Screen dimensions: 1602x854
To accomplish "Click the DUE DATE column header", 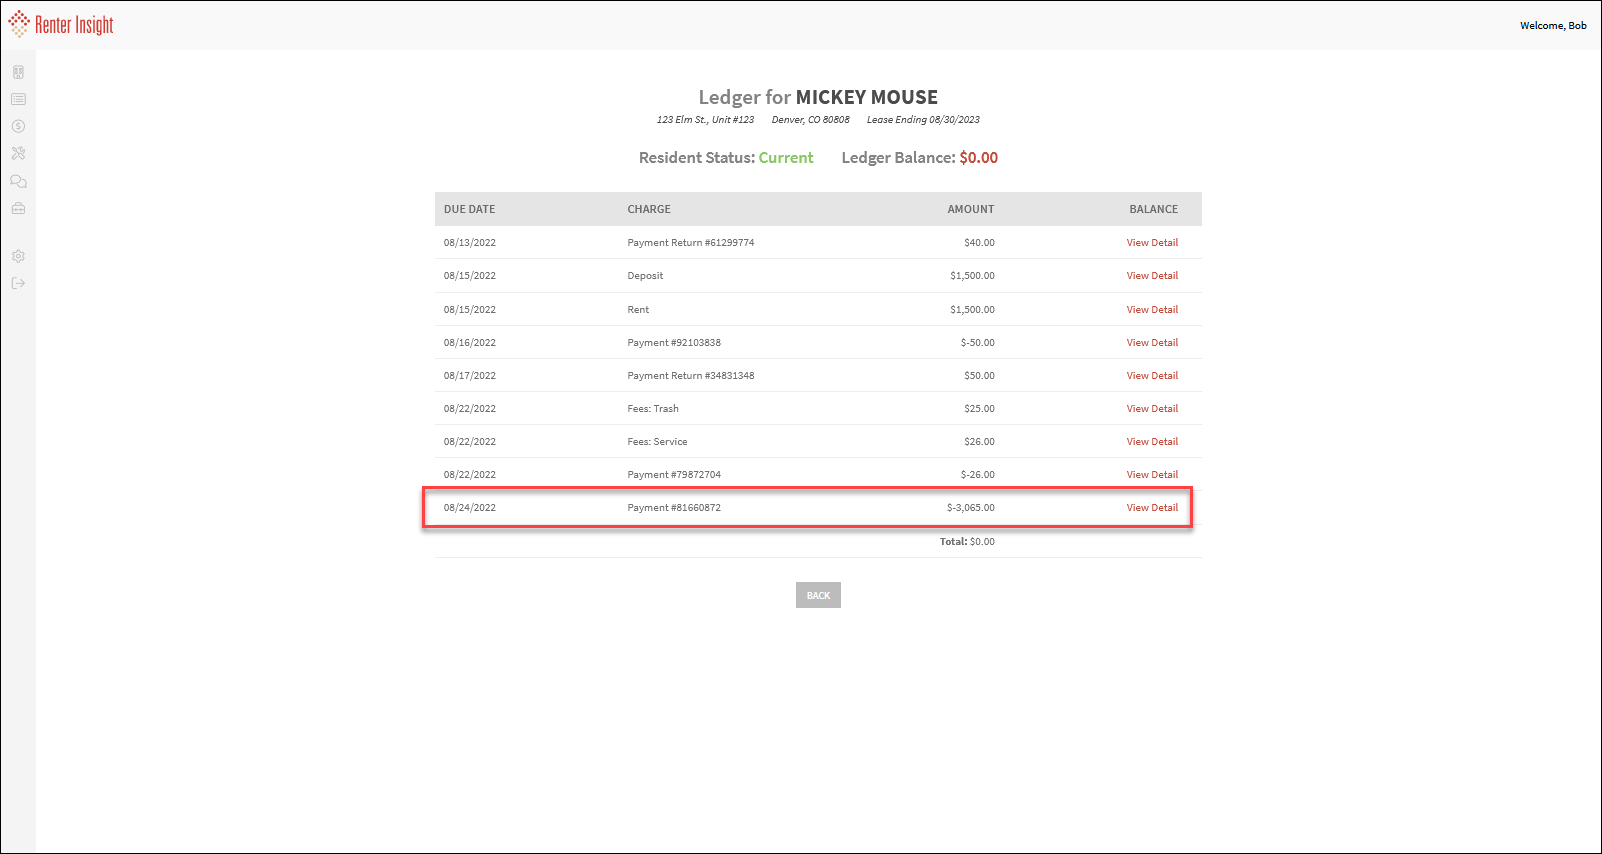I will click(469, 209).
